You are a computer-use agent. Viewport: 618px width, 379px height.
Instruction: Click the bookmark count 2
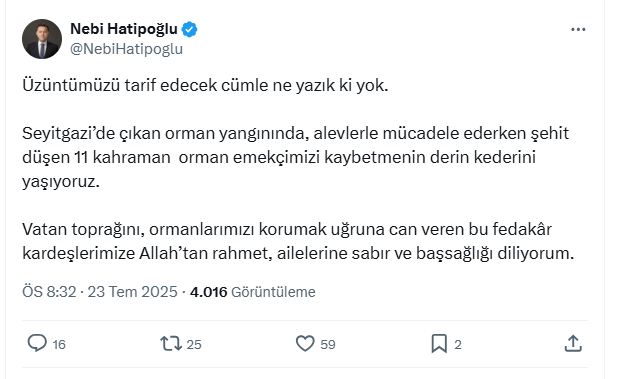click(x=458, y=345)
